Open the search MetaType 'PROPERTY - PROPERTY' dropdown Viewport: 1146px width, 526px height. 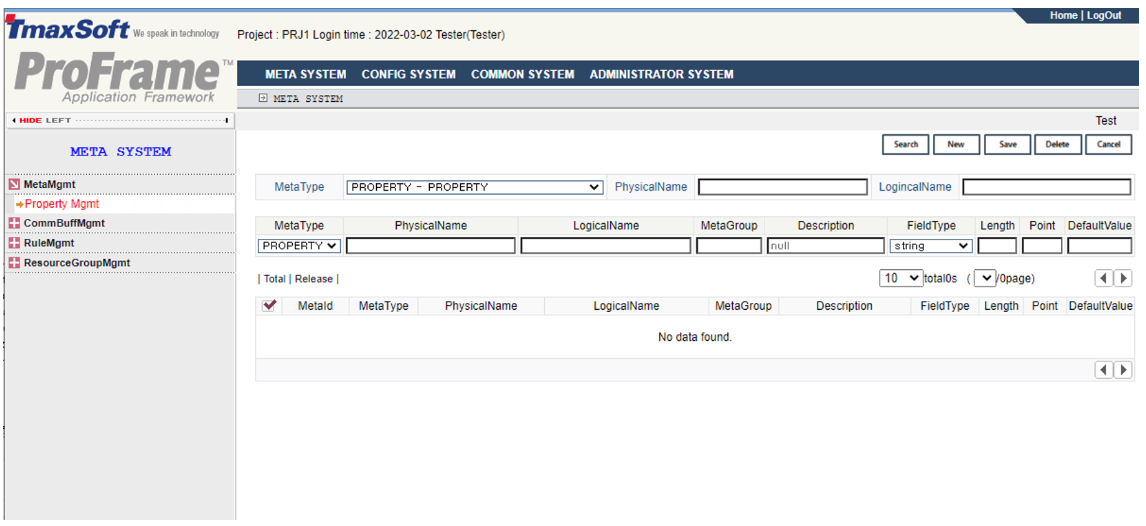pyautogui.click(x=474, y=187)
